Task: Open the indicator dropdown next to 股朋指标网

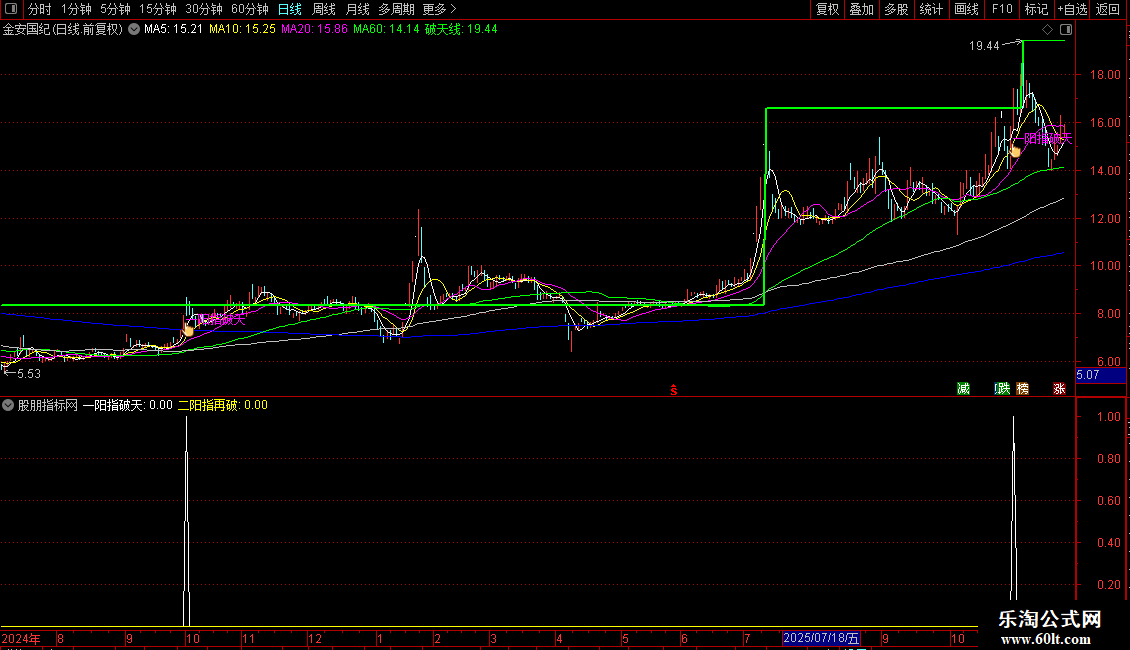Action: click(x=9, y=405)
